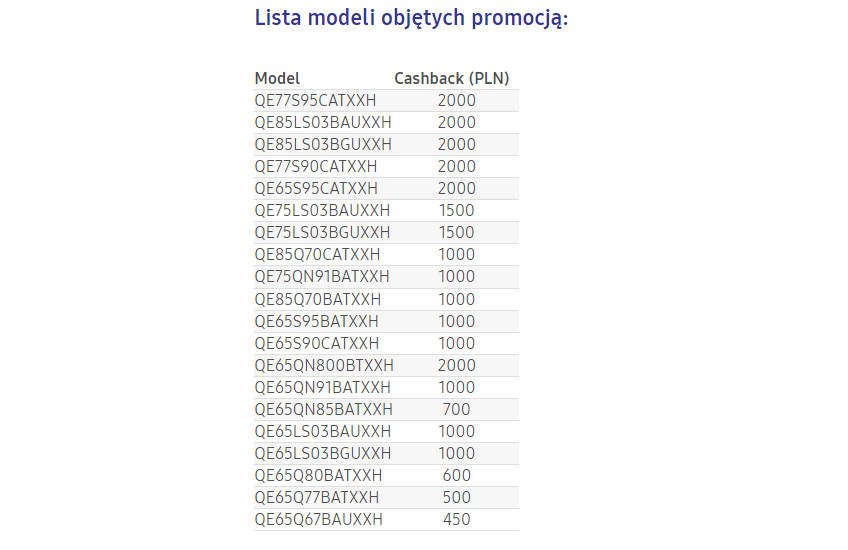The image size is (848, 550).
Task: Click model QE85LS03BAUXXH row
Action: 386,122
